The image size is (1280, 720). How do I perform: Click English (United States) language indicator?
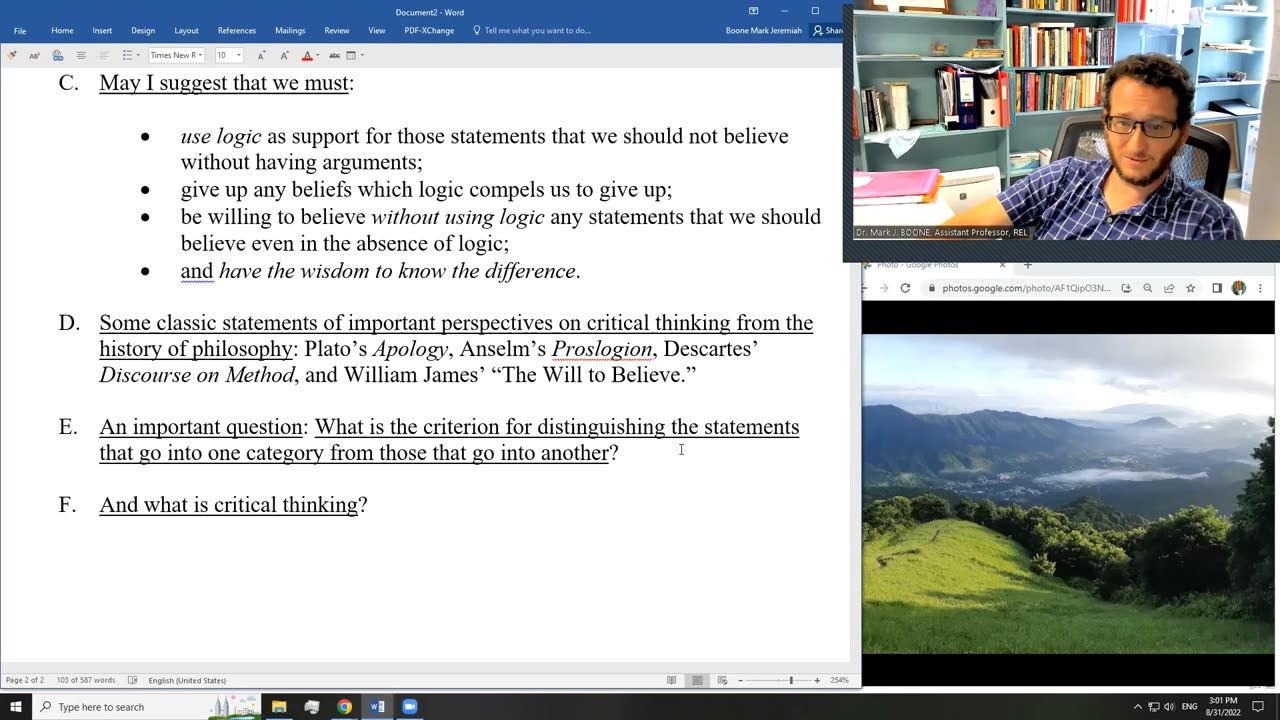click(x=187, y=680)
